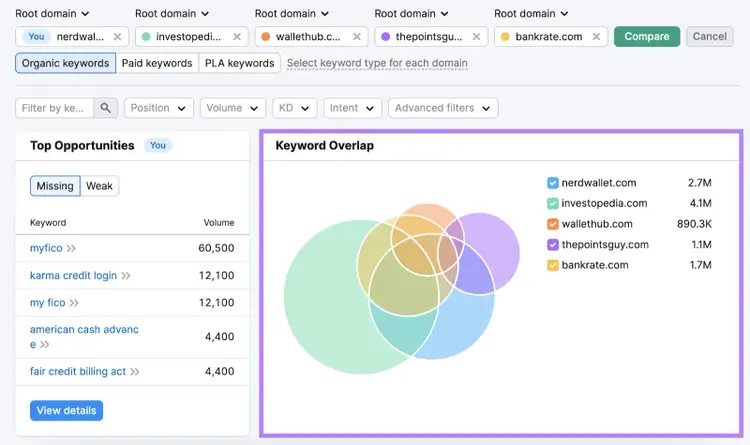Remove the investopedia domain with X

point(237,37)
